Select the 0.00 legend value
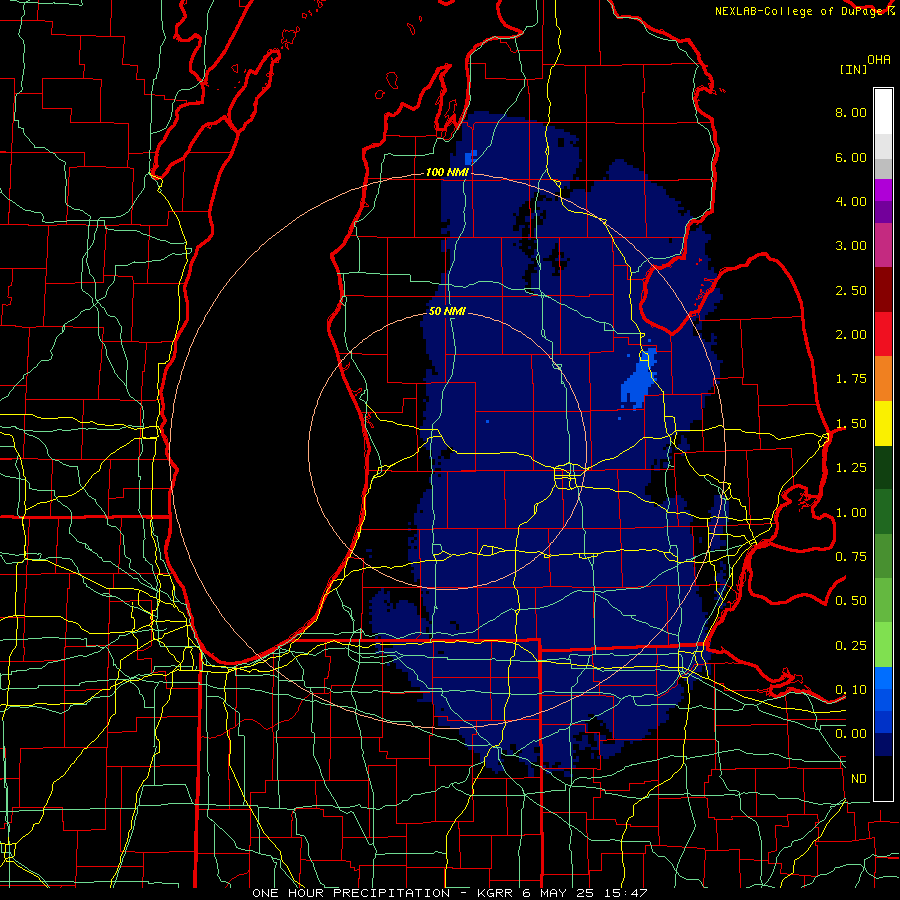 851,734
